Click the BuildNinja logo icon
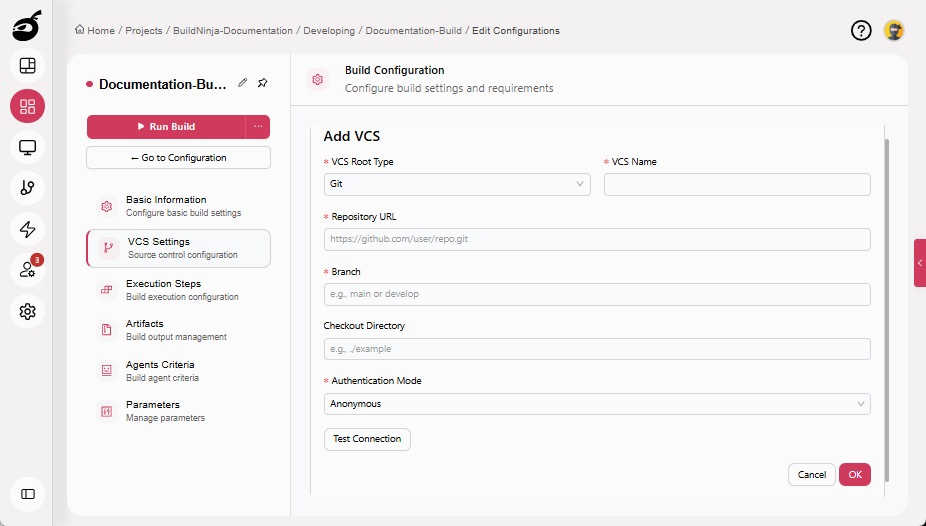 [x=27, y=26]
